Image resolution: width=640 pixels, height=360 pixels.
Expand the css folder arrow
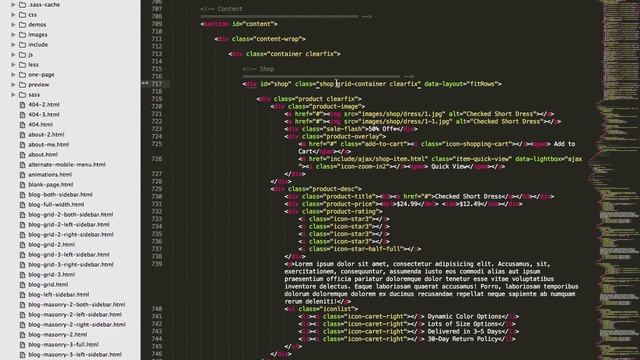point(13,14)
